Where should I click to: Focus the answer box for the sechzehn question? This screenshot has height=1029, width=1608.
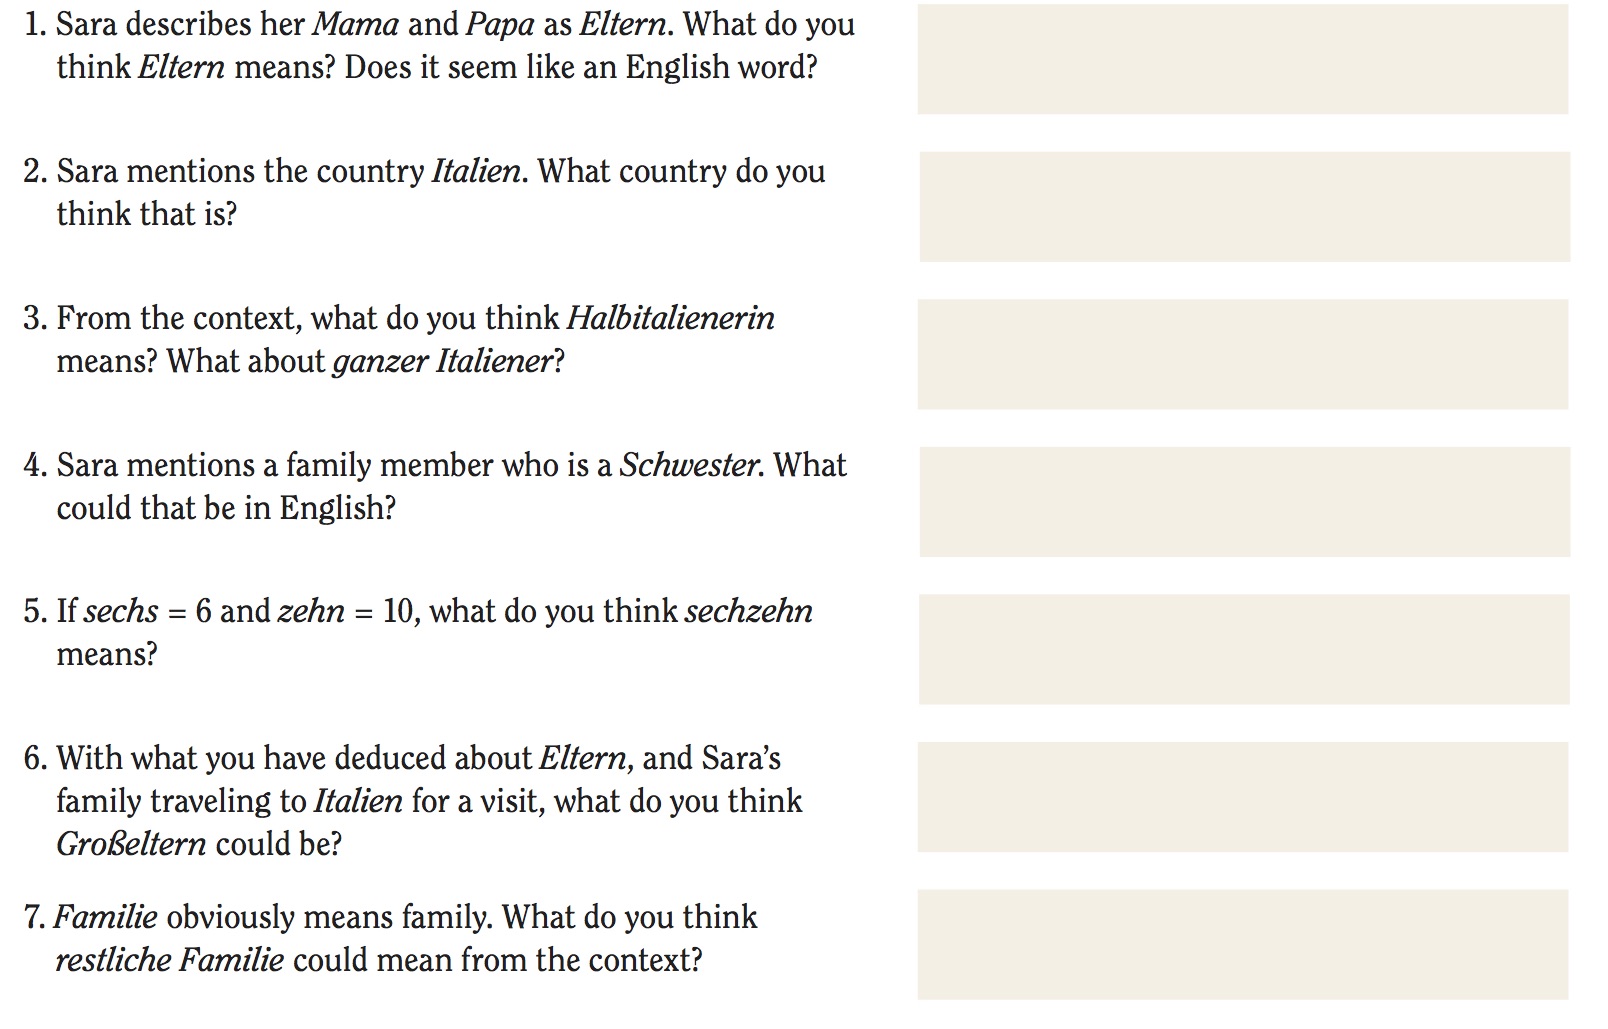[1244, 649]
